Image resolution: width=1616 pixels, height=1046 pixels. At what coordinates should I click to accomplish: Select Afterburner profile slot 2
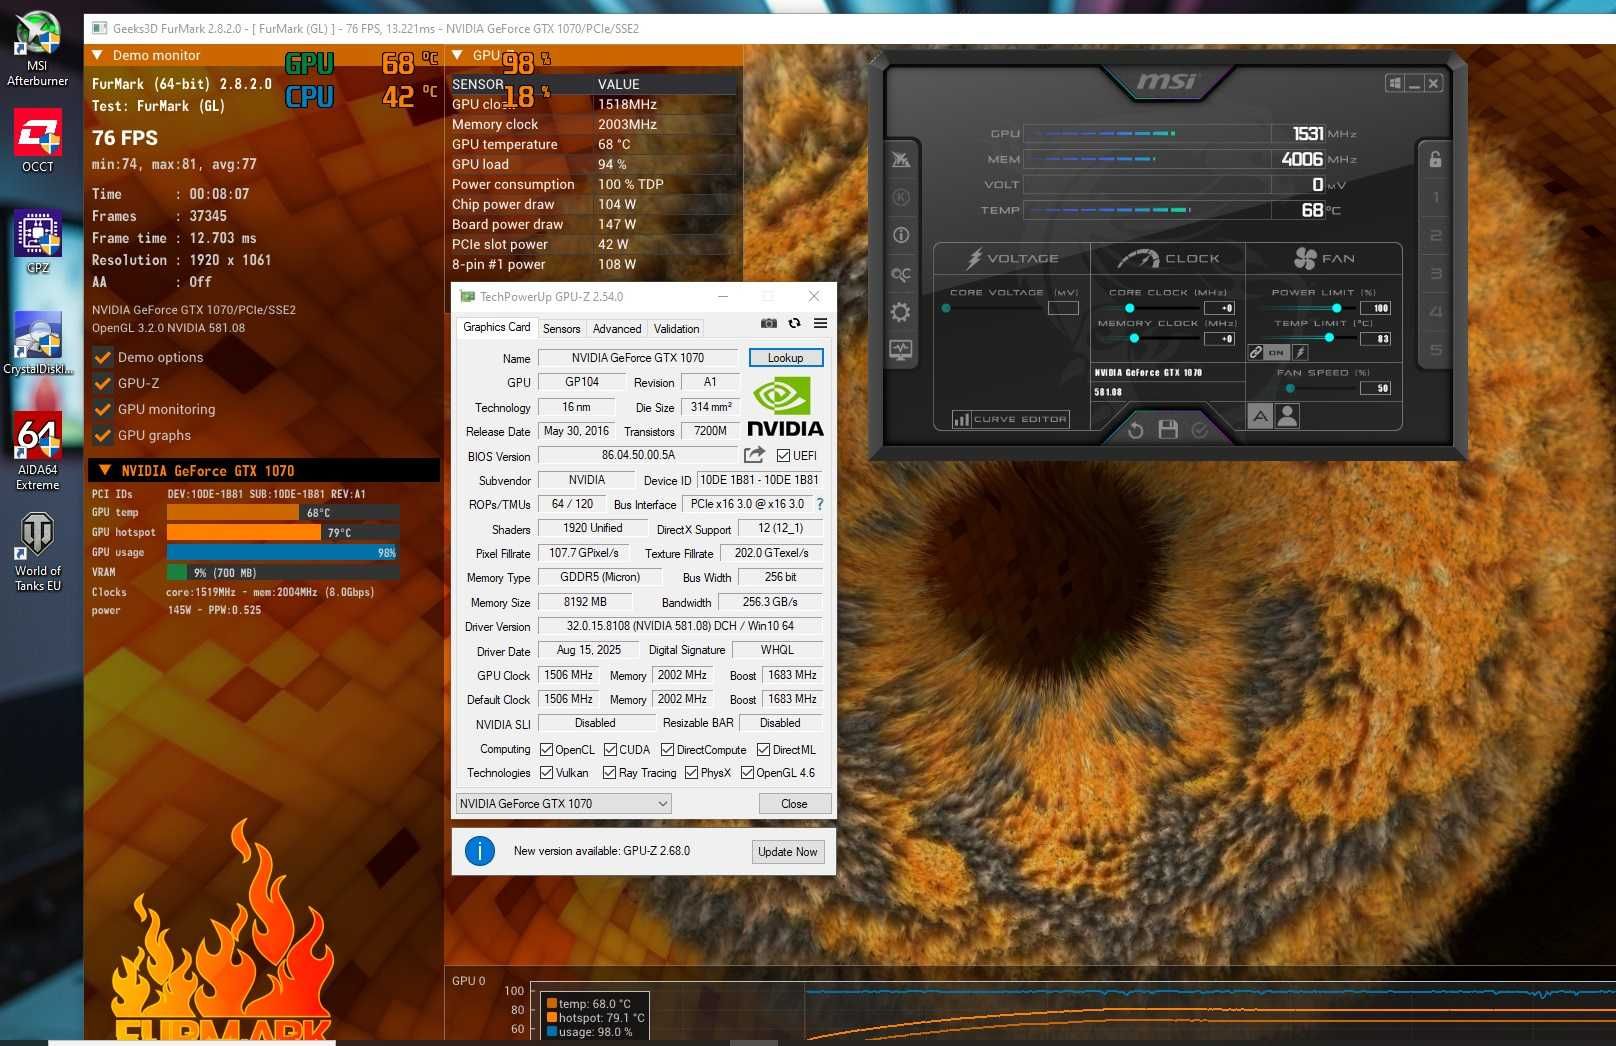click(1435, 235)
